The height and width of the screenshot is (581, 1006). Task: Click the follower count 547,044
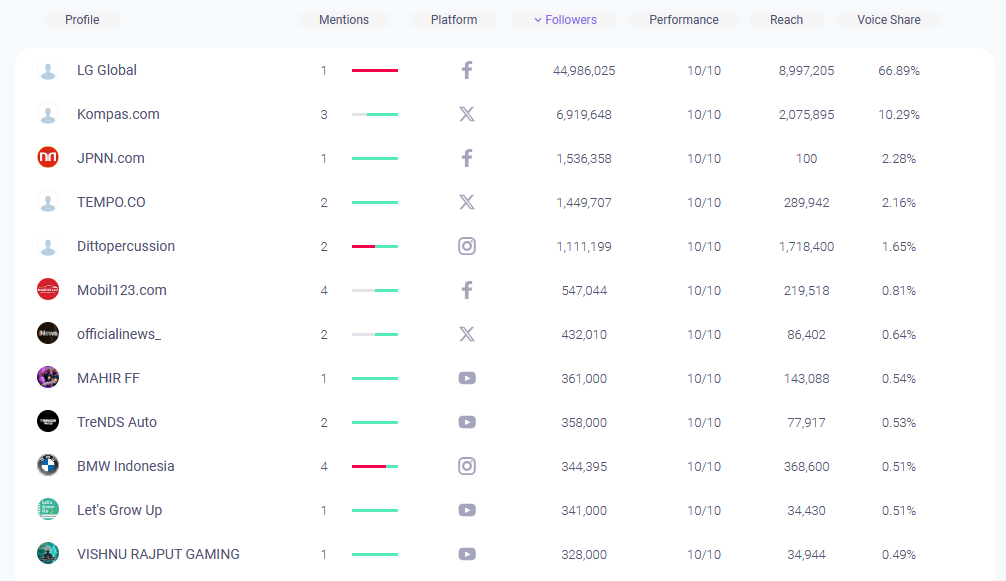[584, 290]
